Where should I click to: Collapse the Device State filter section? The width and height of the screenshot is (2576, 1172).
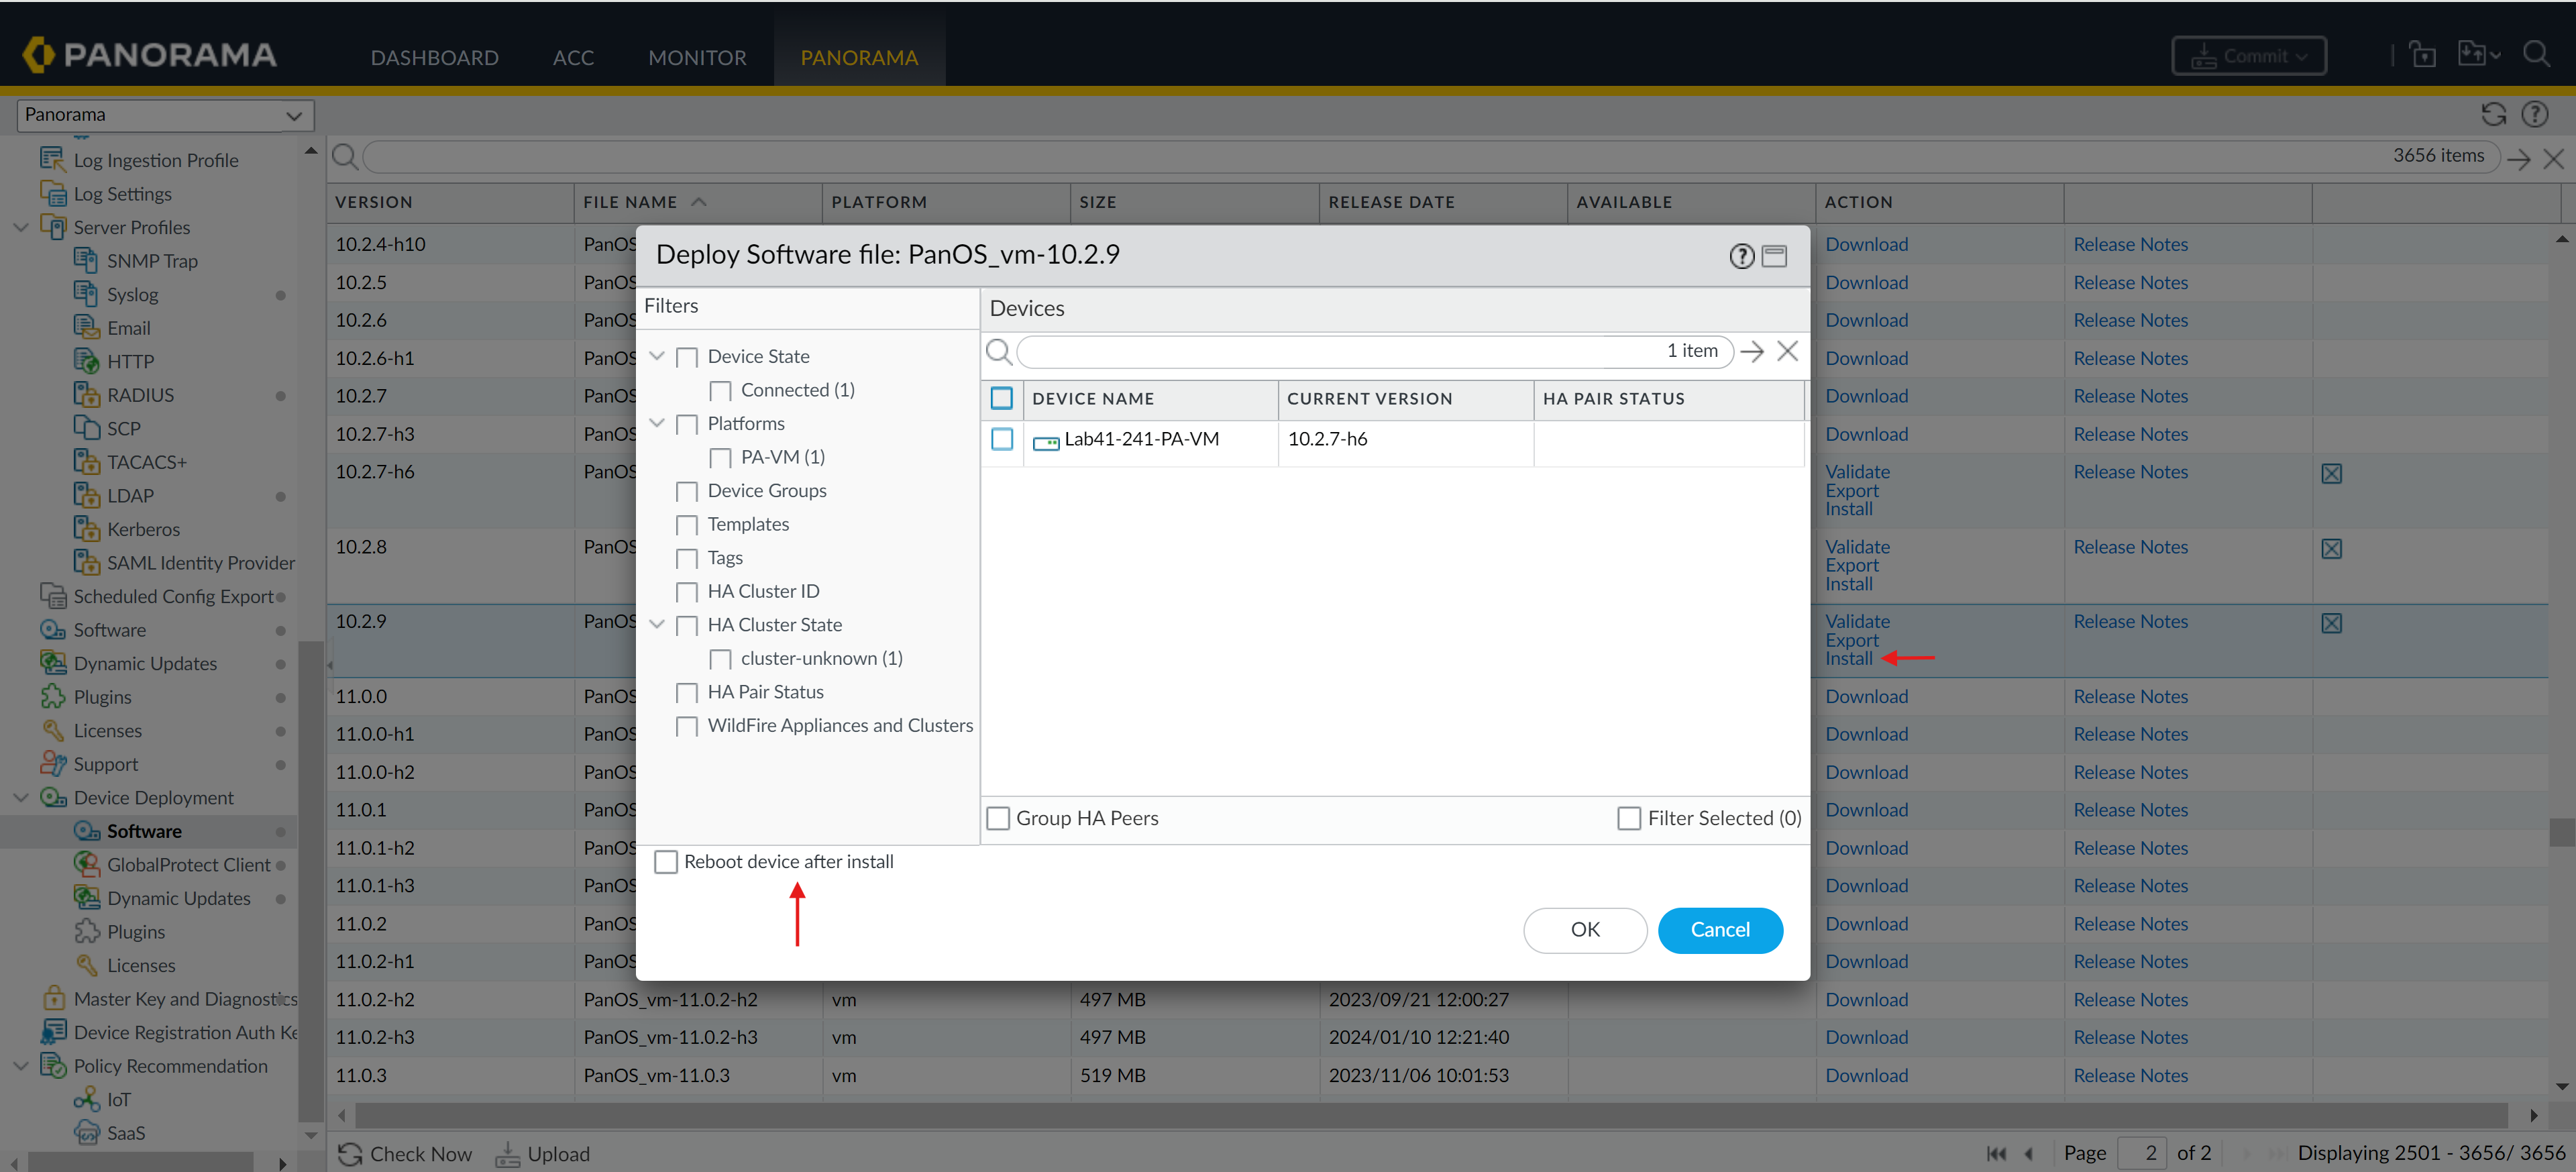tap(657, 356)
